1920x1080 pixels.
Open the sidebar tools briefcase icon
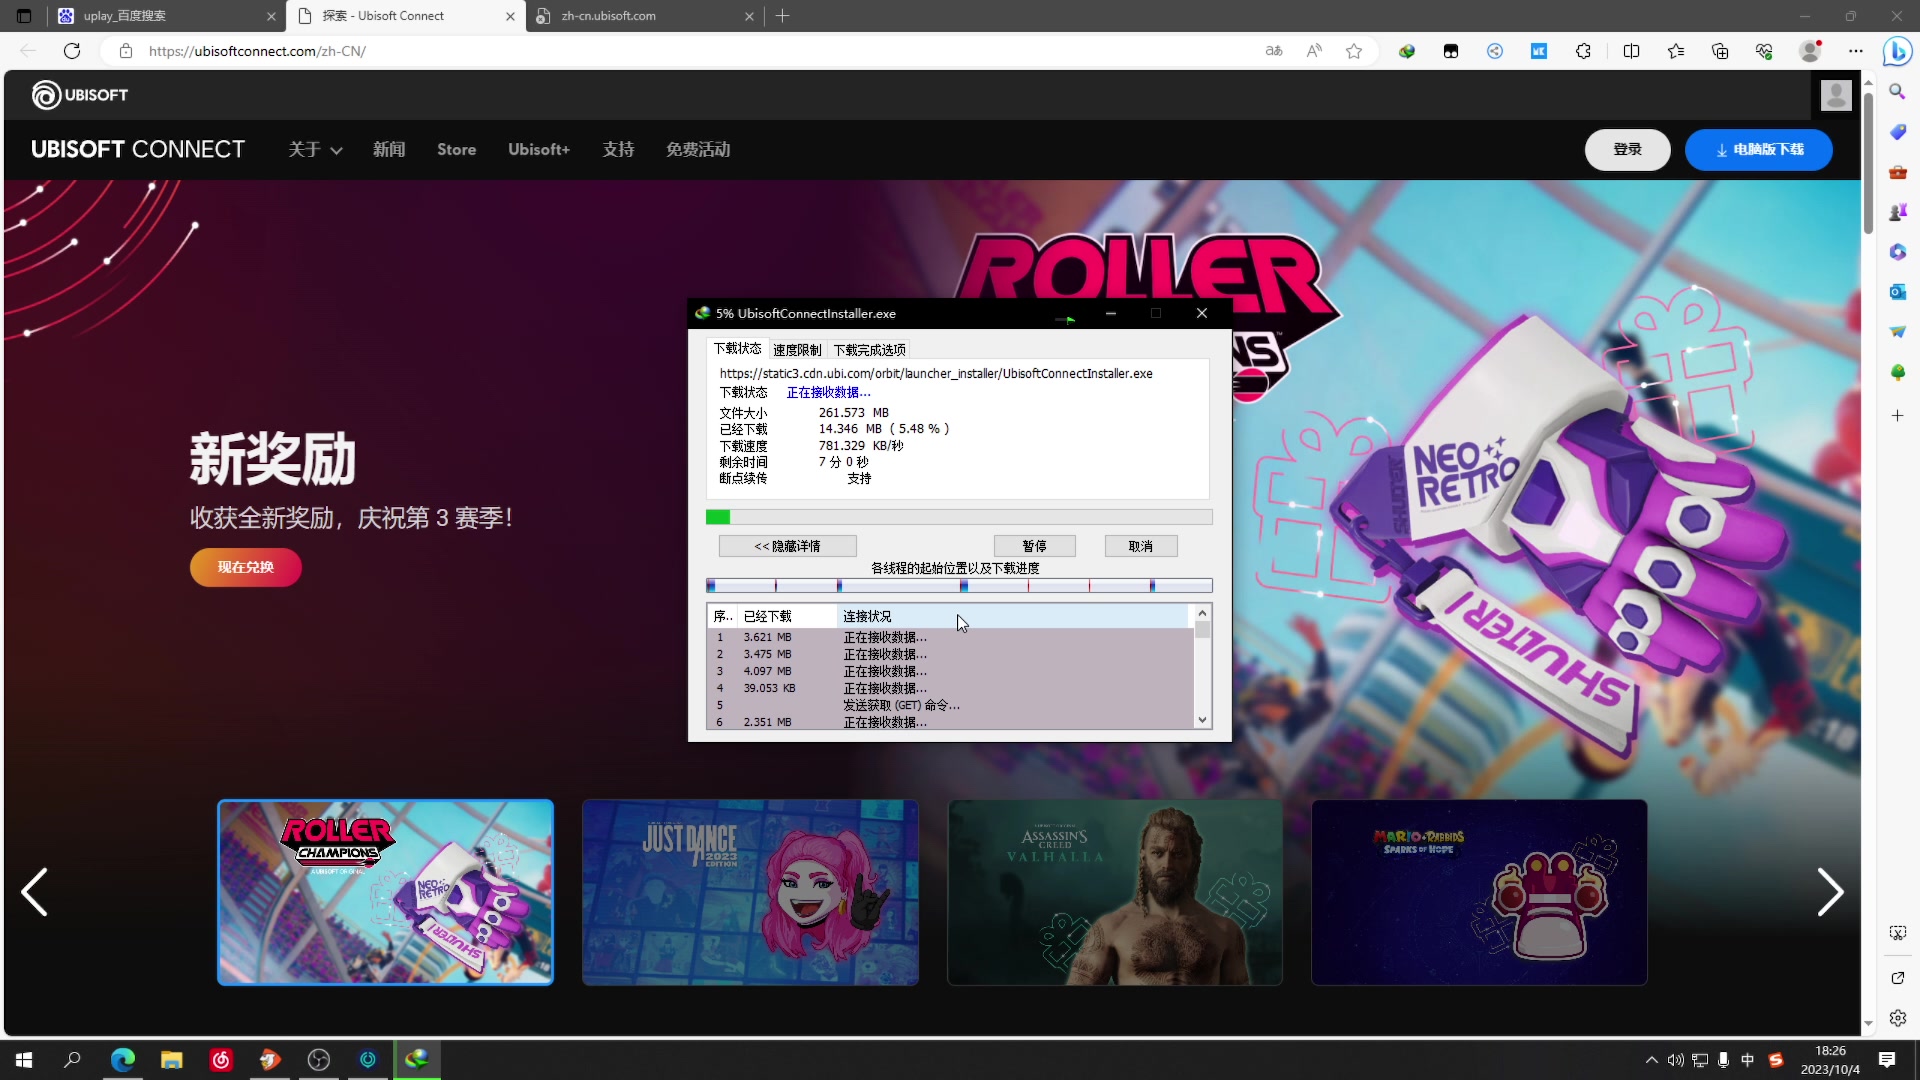1897,172
